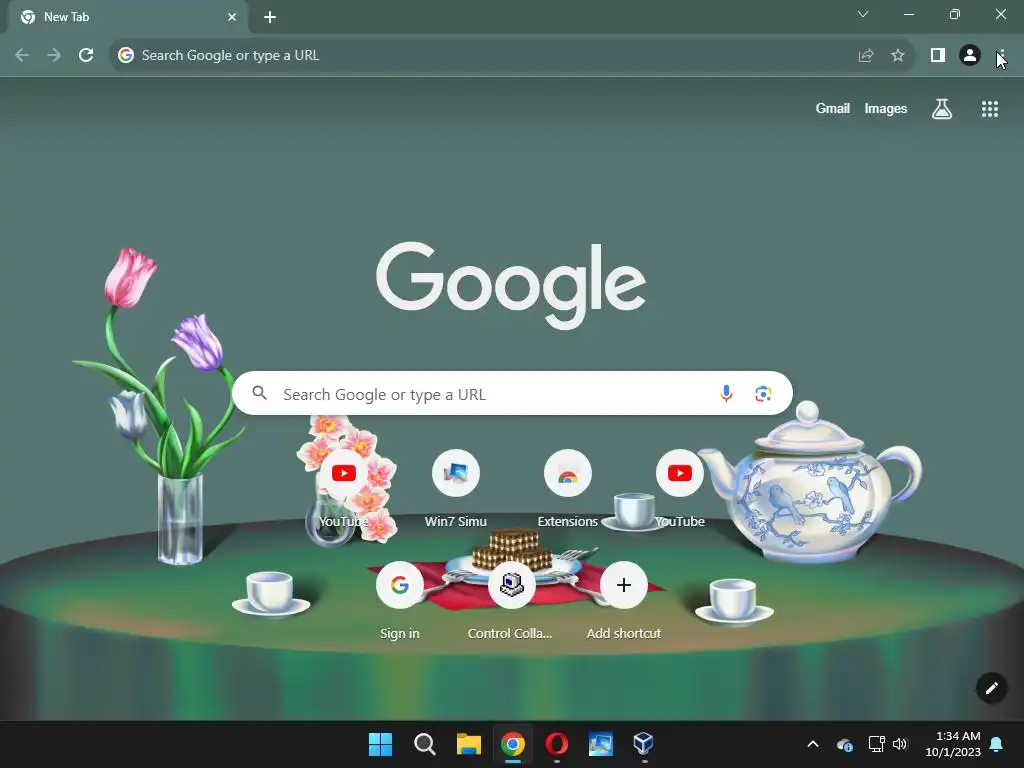The width and height of the screenshot is (1024, 768).
Task: Customize this page with pencil icon
Action: point(991,688)
